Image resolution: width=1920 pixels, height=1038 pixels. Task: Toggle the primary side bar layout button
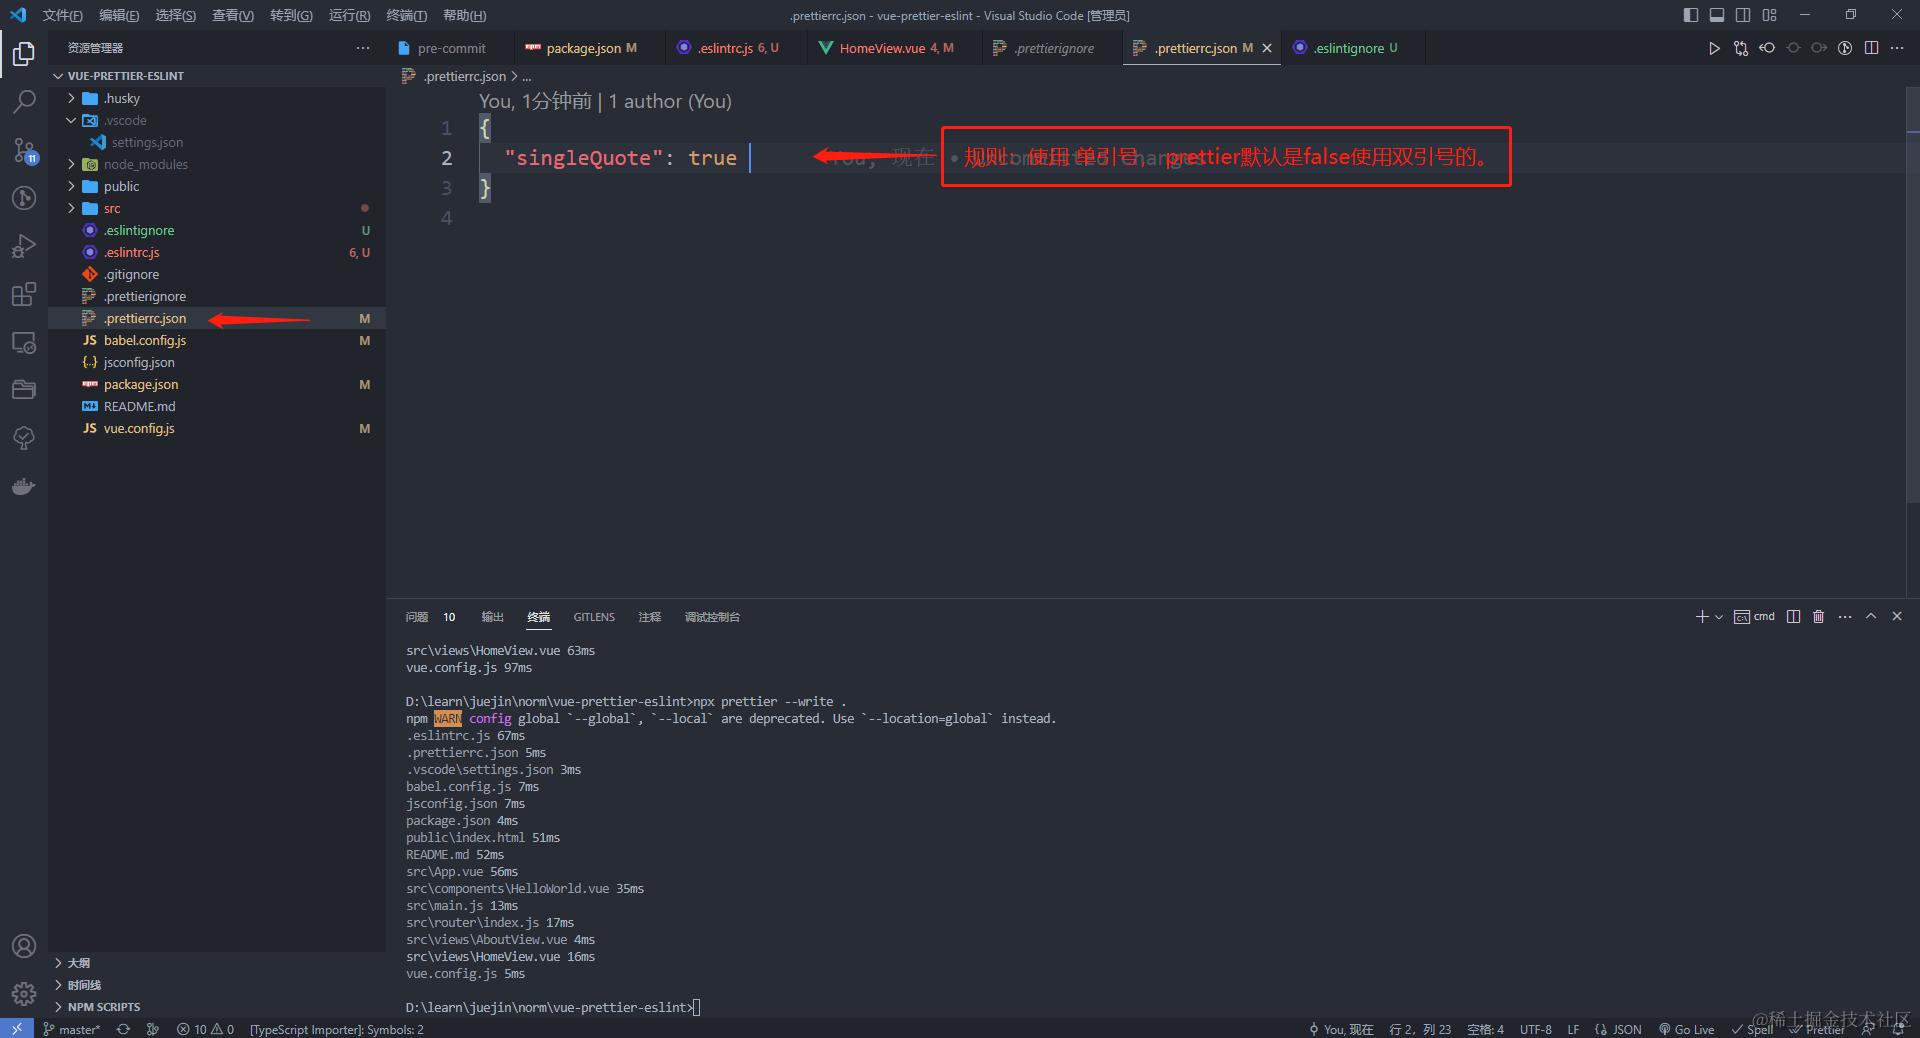[x=1691, y=15]
